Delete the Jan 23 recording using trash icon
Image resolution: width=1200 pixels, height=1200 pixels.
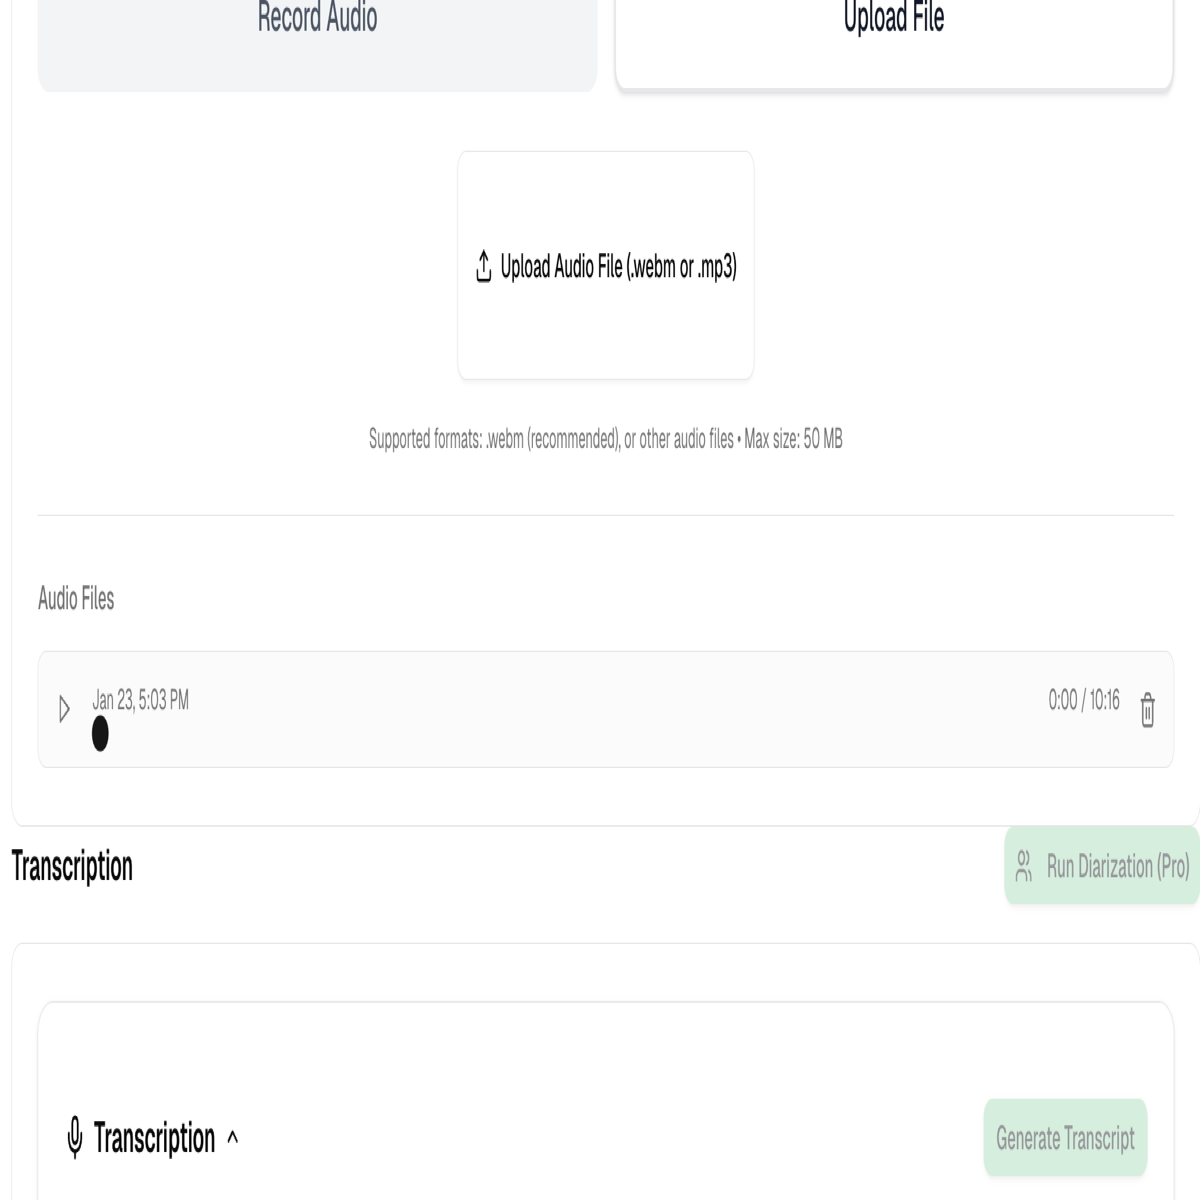pos(1147,709)
